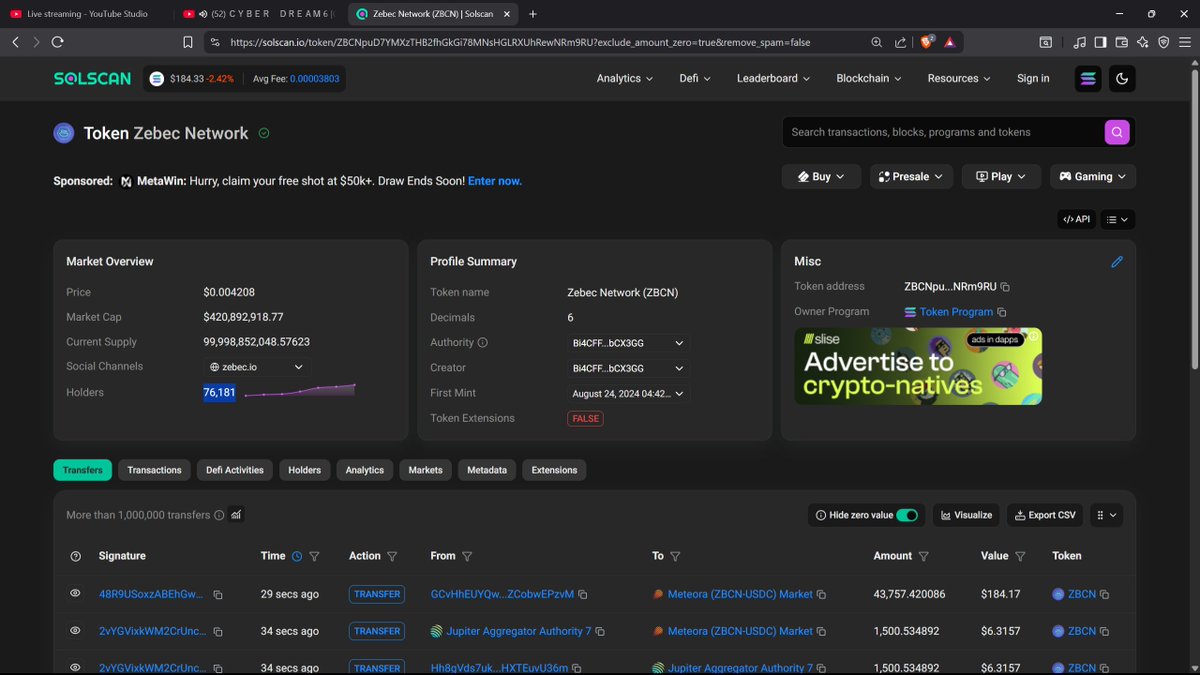Image resolution: width=1200 pixels, height=675 pixels.
Task: Expand the Creator address dropdown
Action: coord(629,368)
